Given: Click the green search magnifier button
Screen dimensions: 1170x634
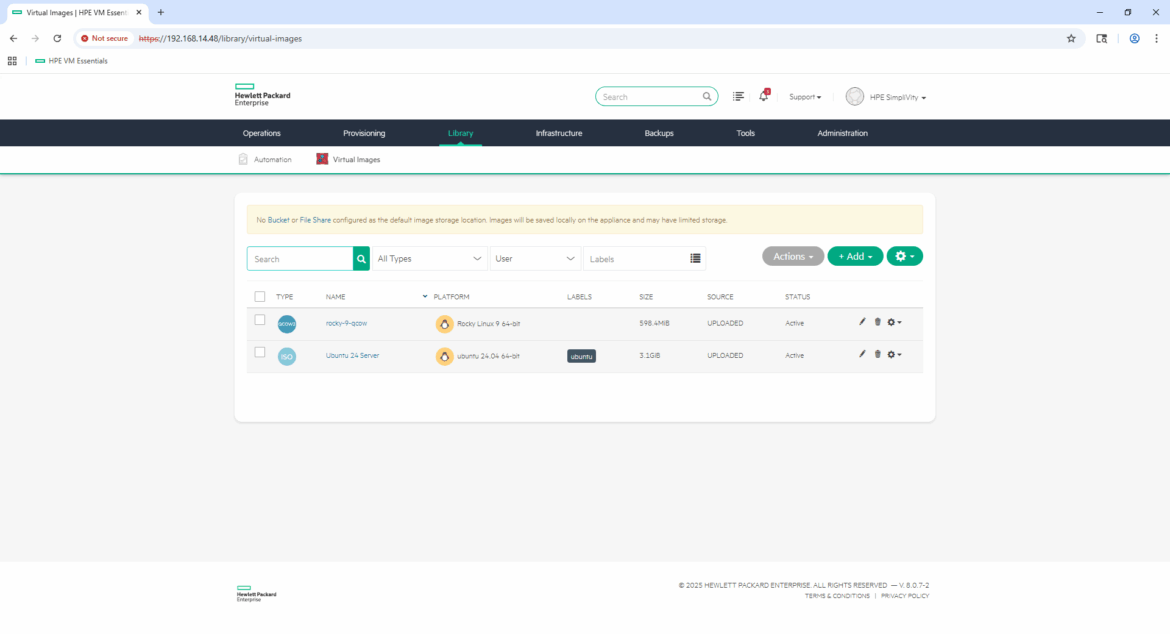Looking at the screenshot, I should tap(361, 259).
